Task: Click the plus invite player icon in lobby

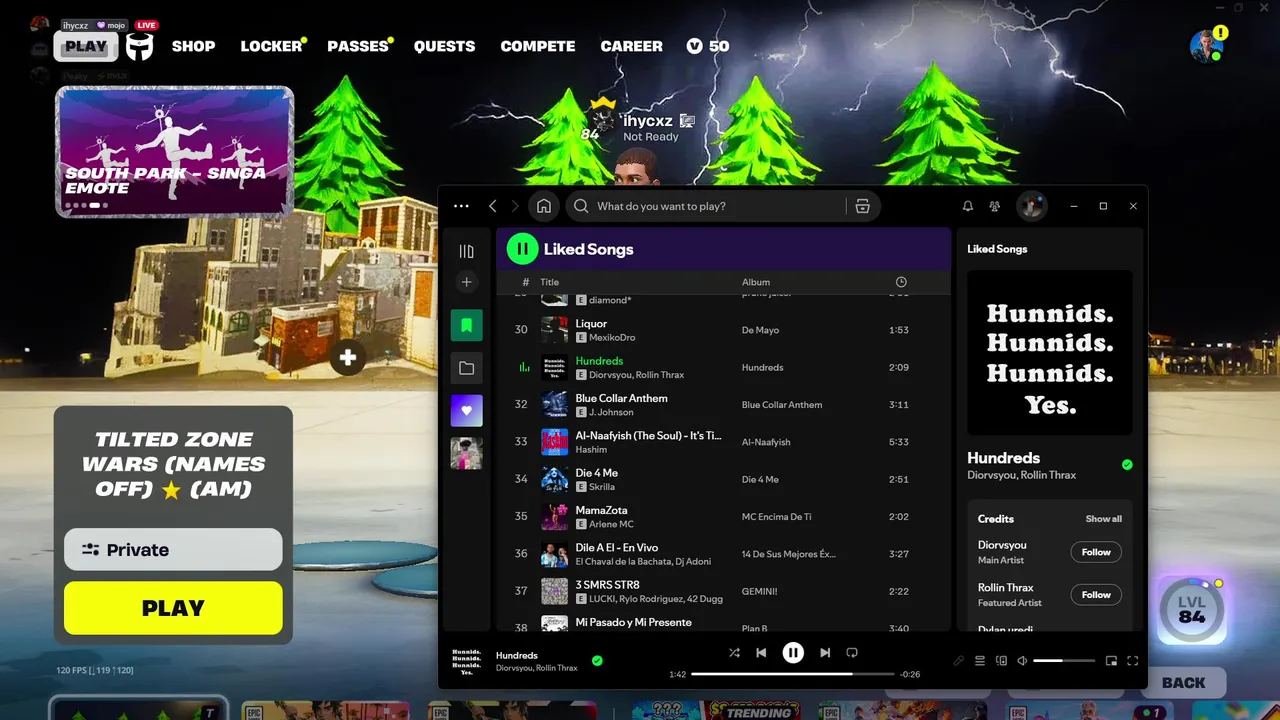Action: (348, 358)
